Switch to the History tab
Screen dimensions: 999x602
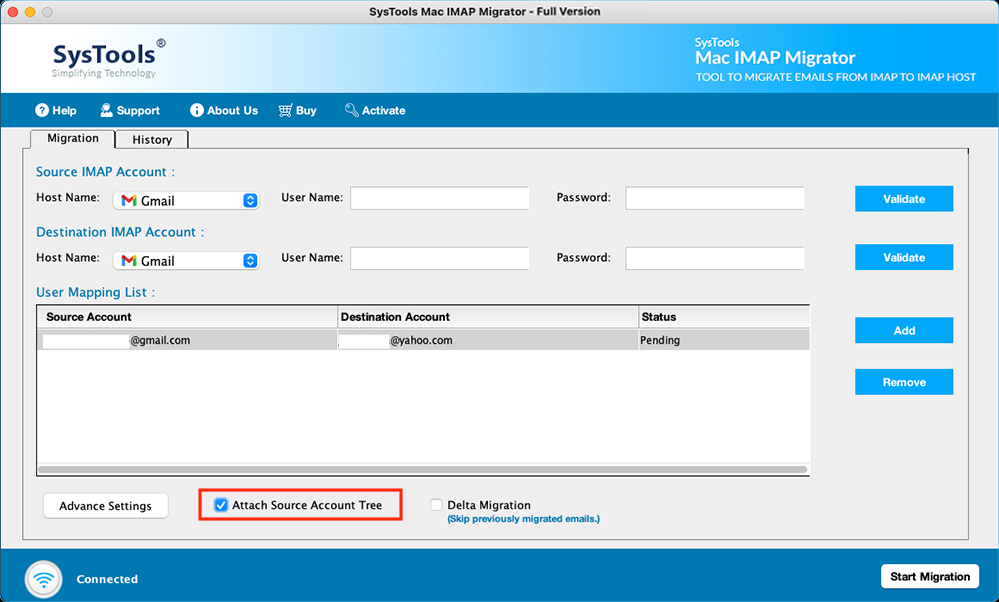pyautogui.click(x=152, y=140)
